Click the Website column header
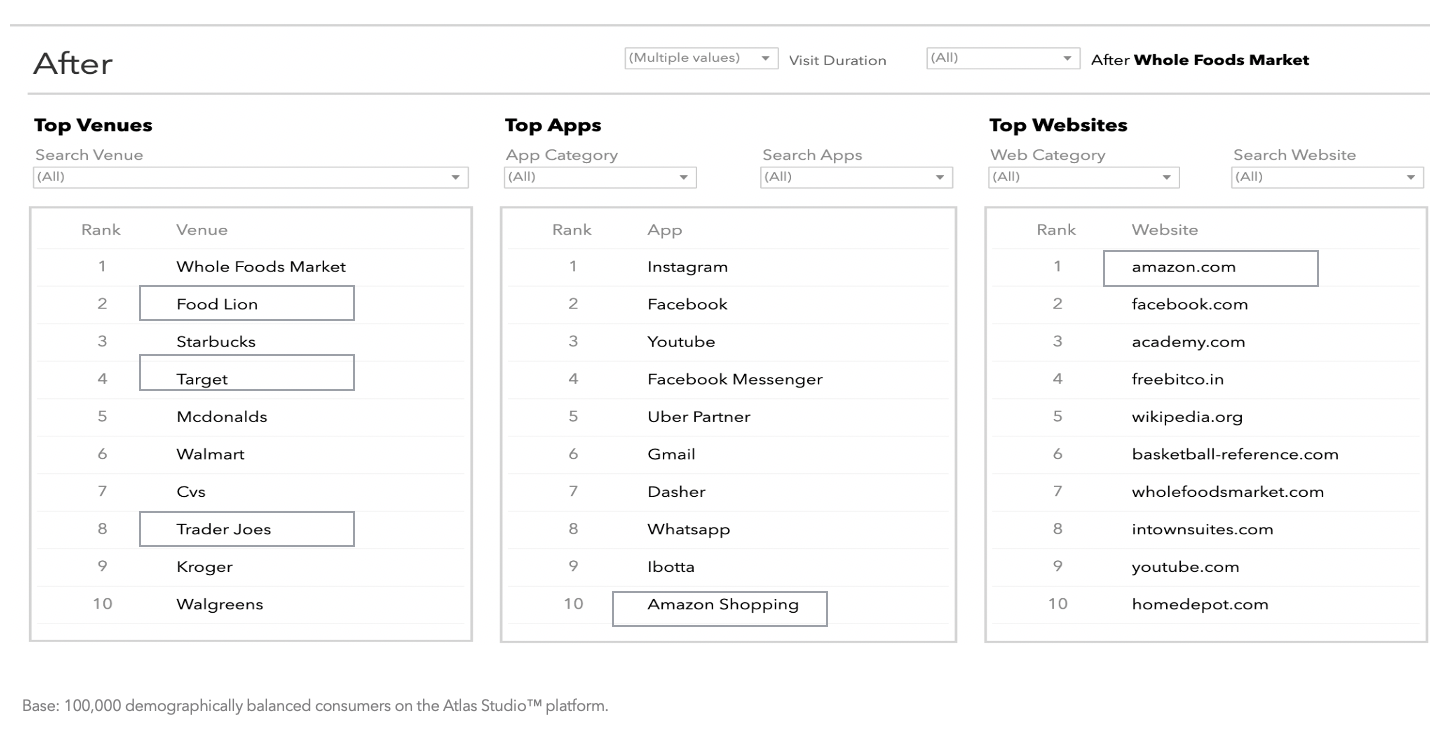The width and height of the screenshot is (1444, 732). (1164, 230)
